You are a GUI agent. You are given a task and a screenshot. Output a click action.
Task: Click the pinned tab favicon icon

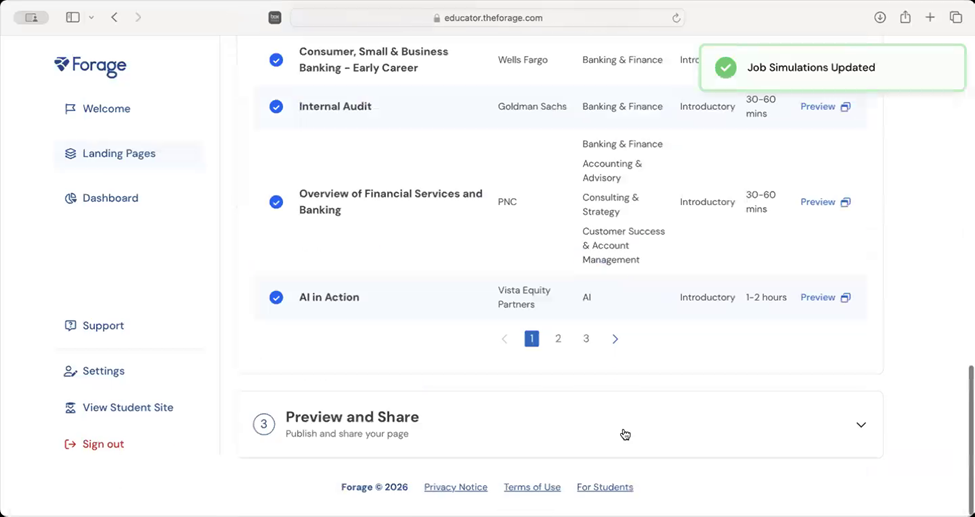[275, 17]
